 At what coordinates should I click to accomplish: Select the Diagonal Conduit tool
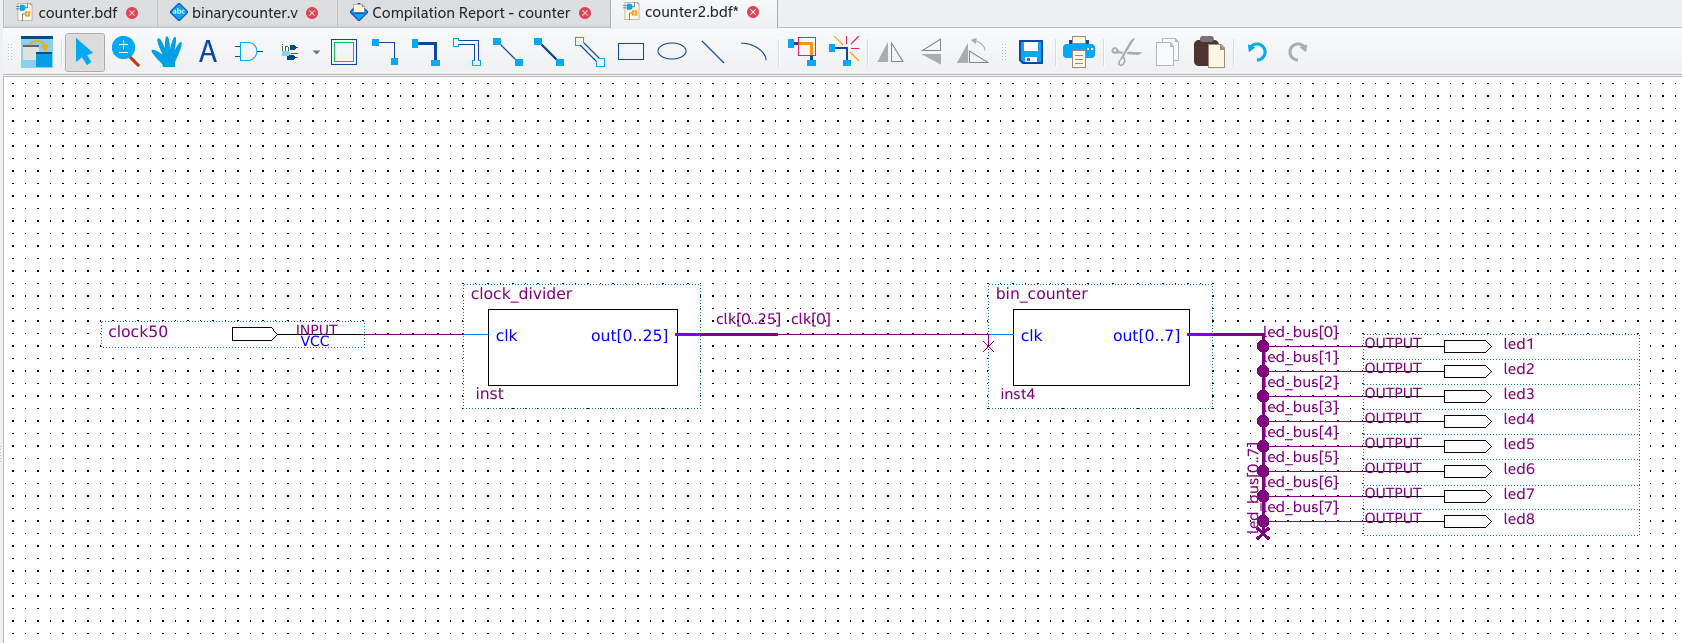(590, 51)
